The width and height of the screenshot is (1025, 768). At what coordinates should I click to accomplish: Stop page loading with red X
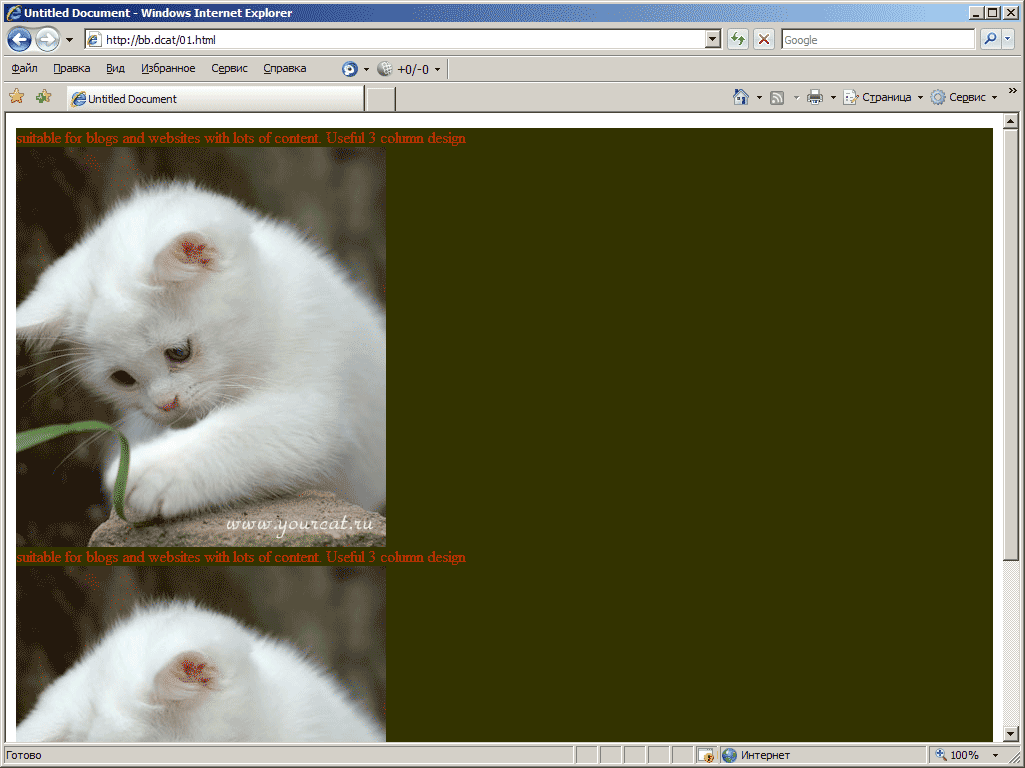pos(764,40)
